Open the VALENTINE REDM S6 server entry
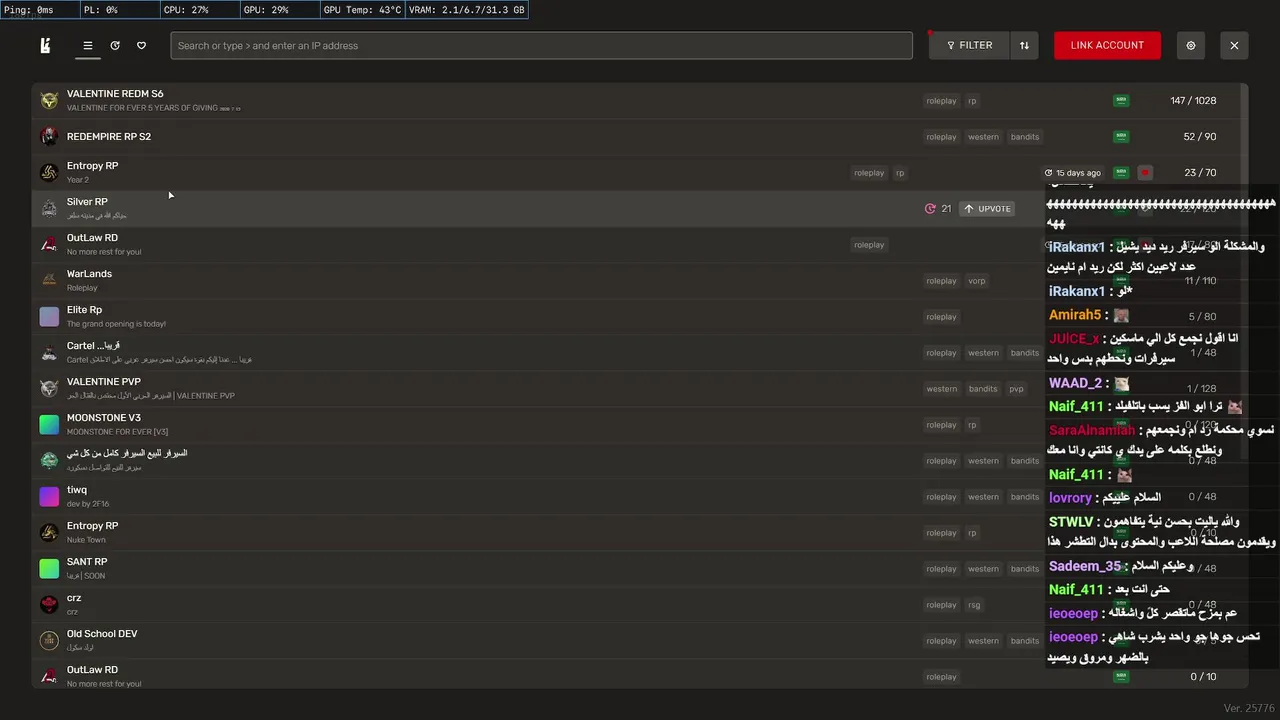1280x720 pixels. tap(635, 100)
